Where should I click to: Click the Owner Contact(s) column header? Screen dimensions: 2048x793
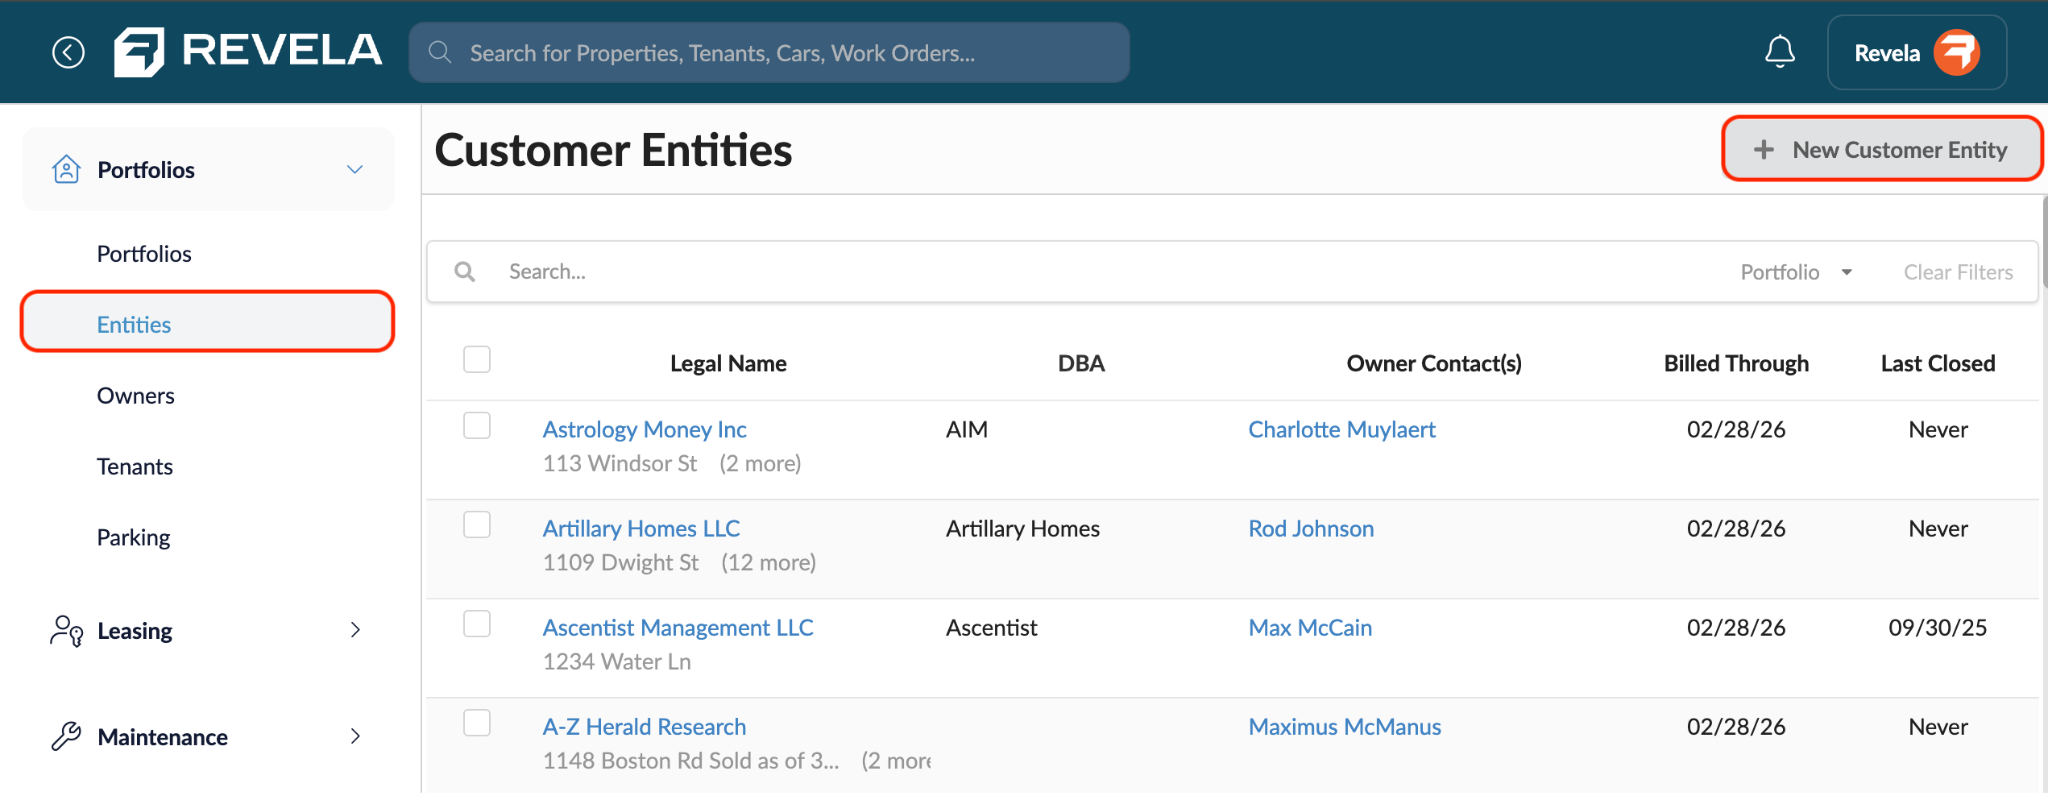(x=1434, y=363)
